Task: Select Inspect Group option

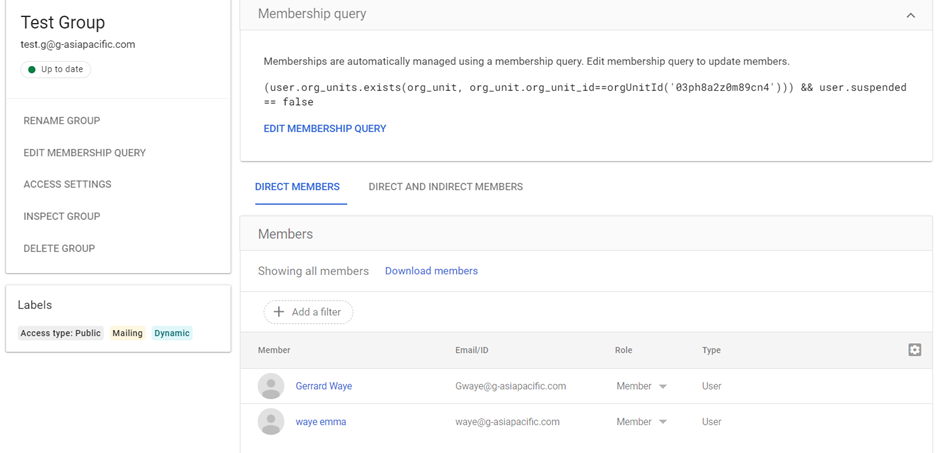Action: [x=62, y=216]
